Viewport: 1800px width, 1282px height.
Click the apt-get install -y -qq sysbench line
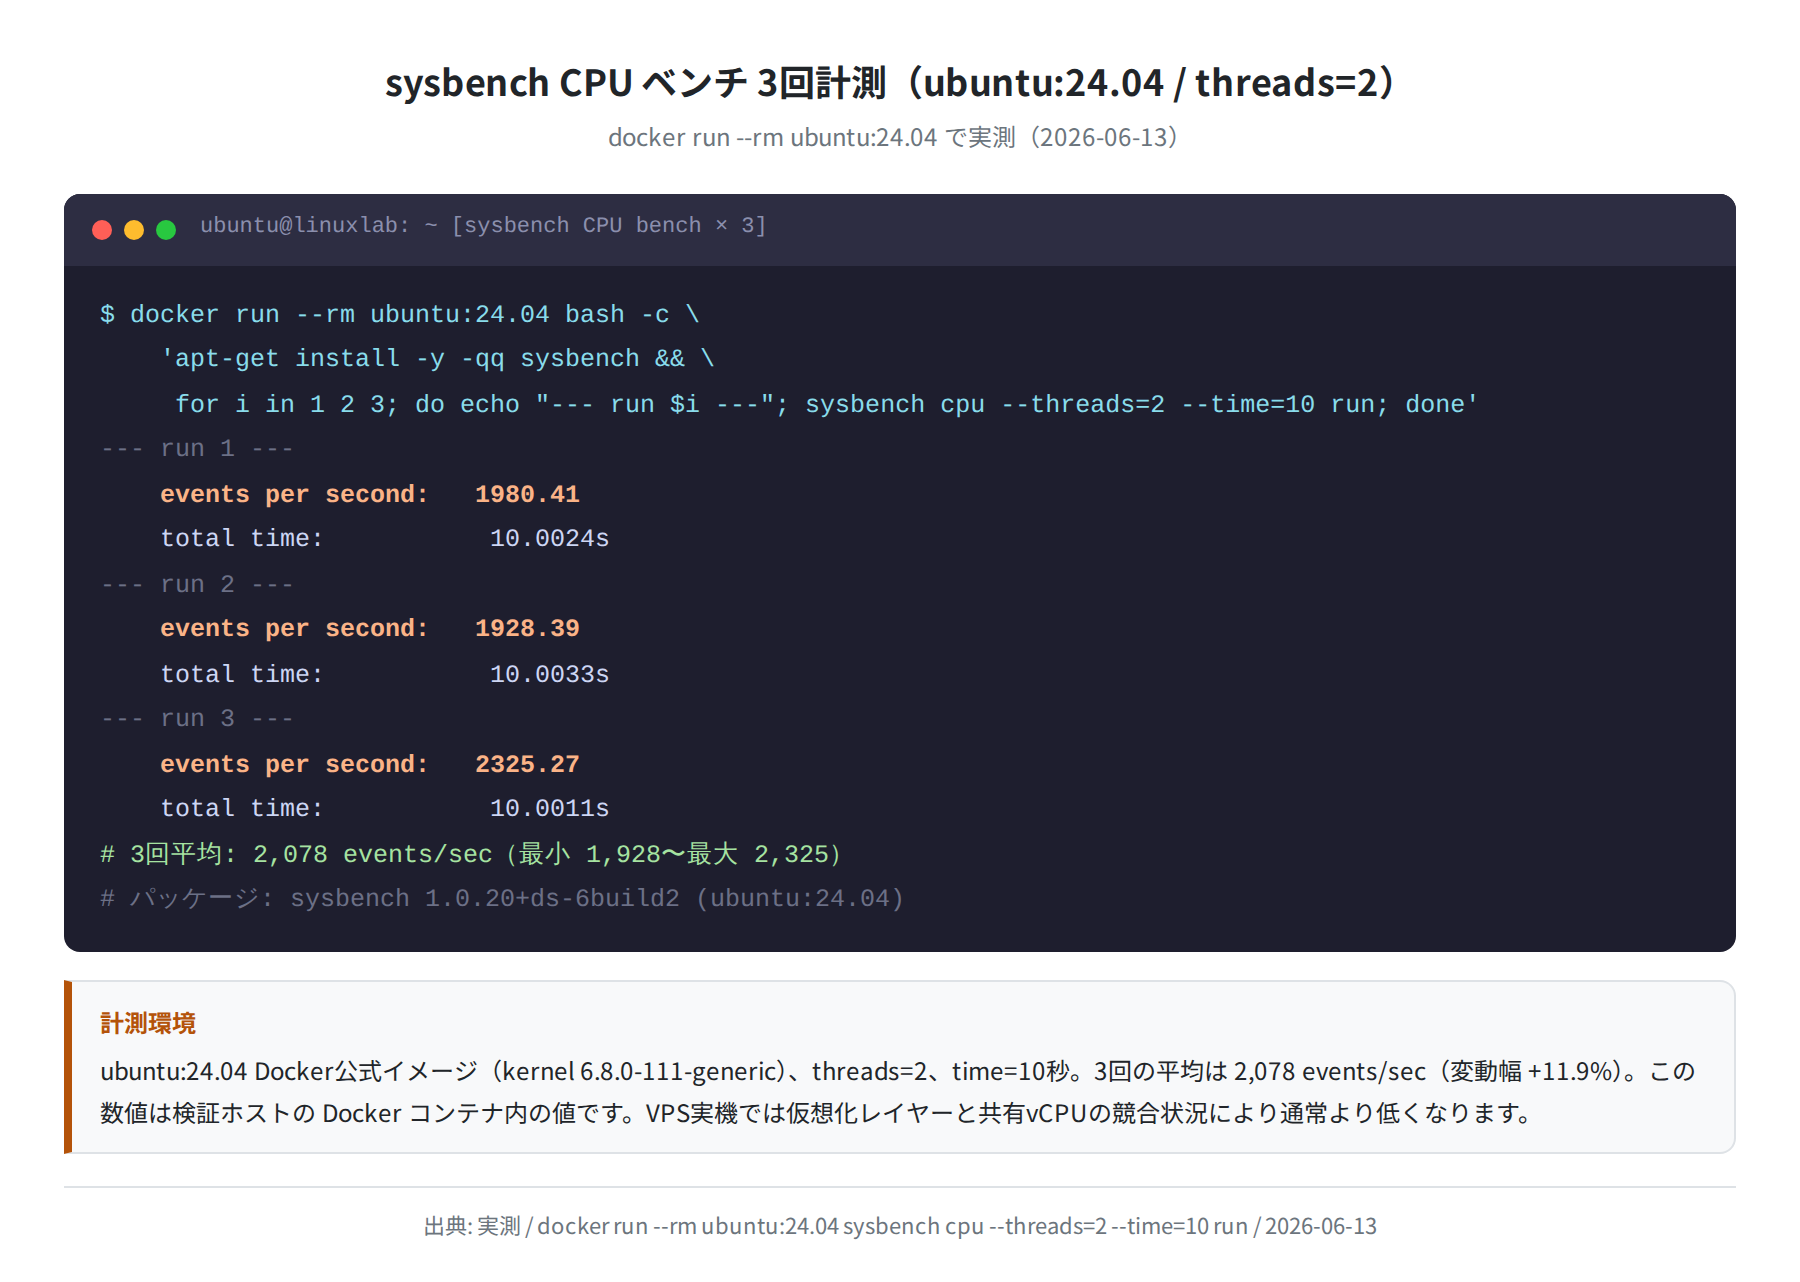[438, 359]
